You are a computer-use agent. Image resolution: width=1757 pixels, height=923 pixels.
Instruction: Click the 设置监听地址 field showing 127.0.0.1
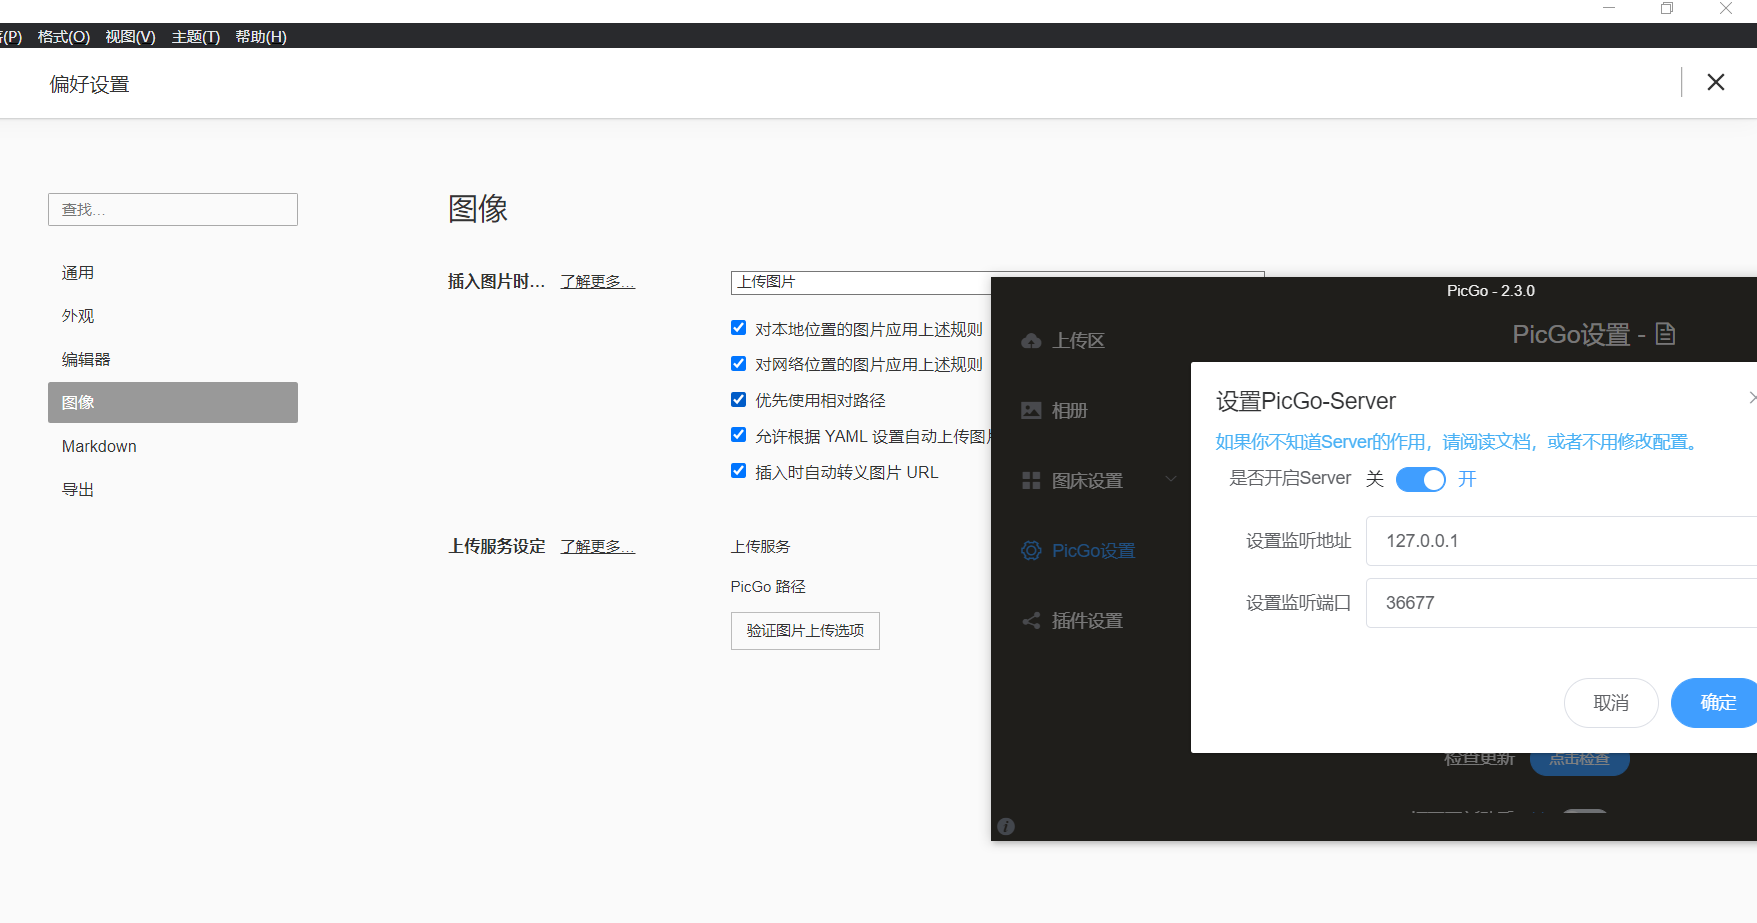1561,541
